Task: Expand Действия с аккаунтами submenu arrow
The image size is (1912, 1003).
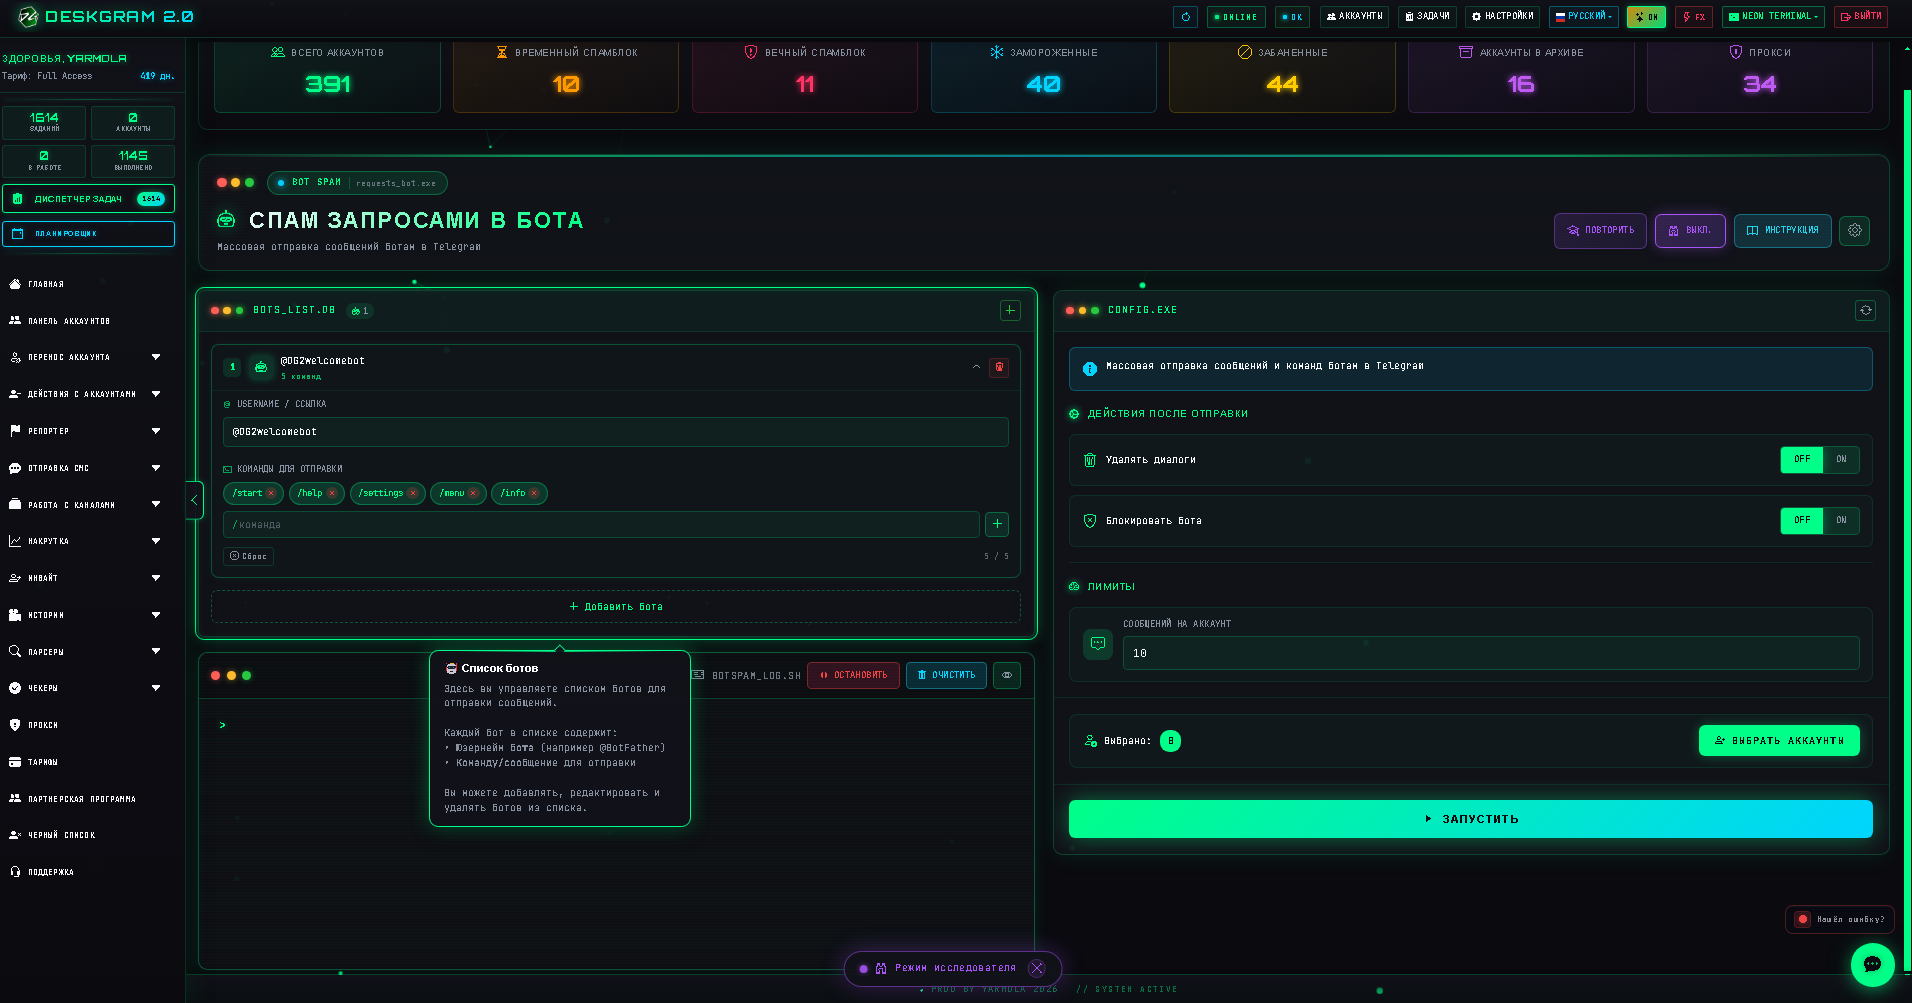Action: click(156, 394)
